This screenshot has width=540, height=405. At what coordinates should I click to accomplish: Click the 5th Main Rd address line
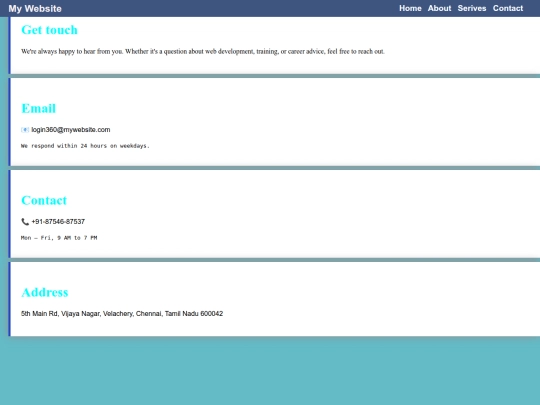pos(122,314)
